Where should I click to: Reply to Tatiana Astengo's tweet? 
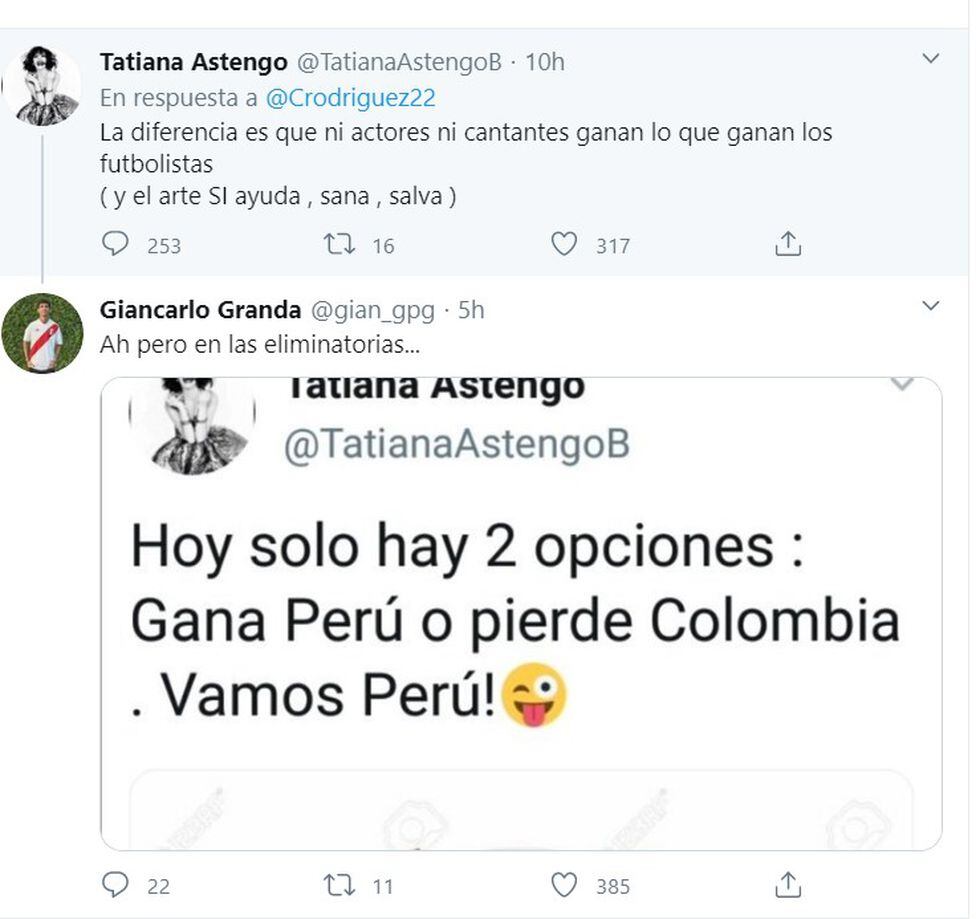tap(116, 244)
